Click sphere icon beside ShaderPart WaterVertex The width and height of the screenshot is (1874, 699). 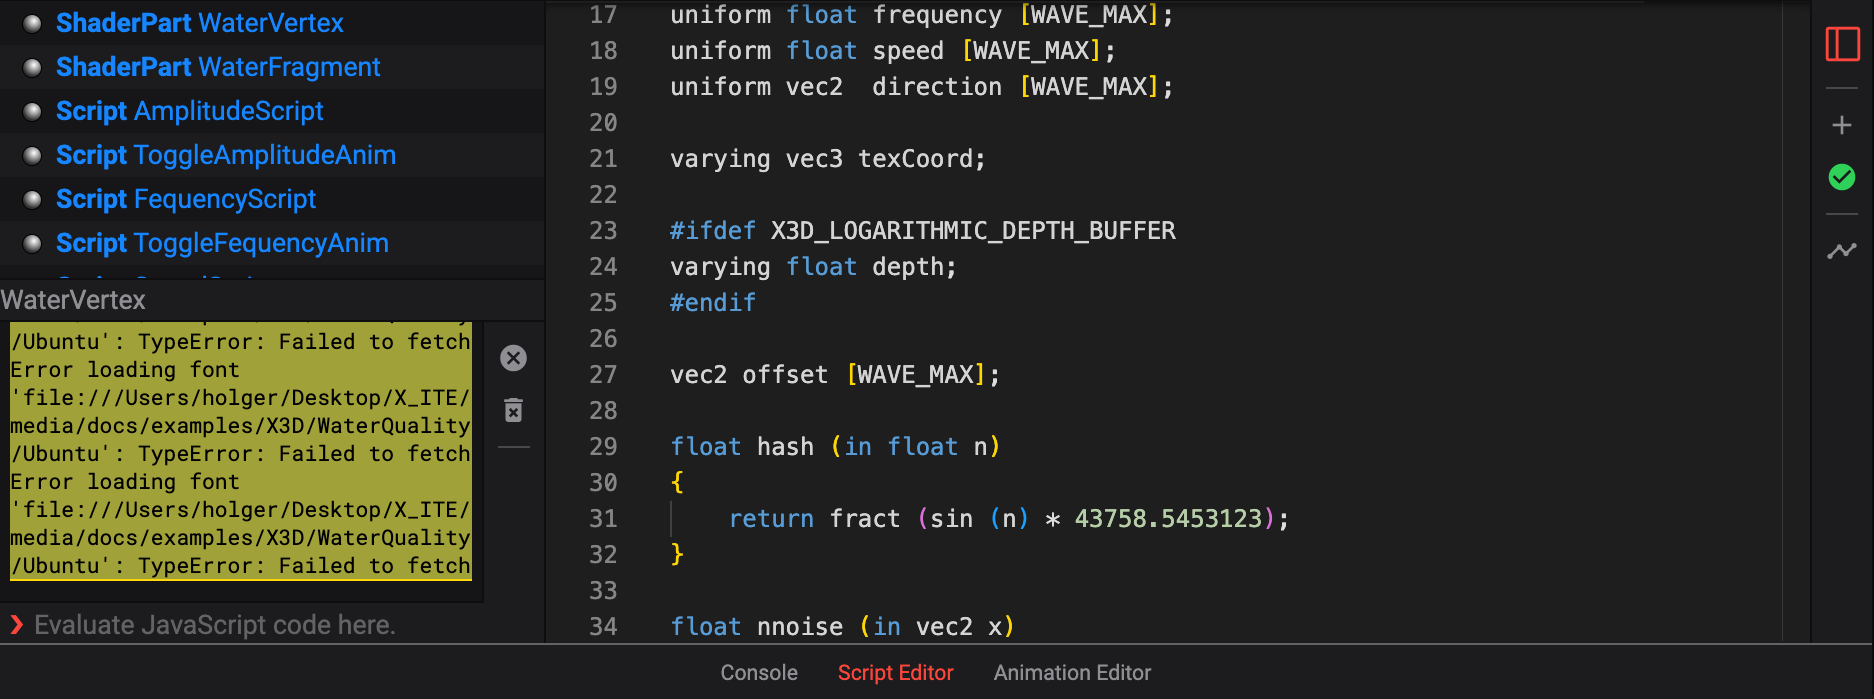click(x=32, y=23)
